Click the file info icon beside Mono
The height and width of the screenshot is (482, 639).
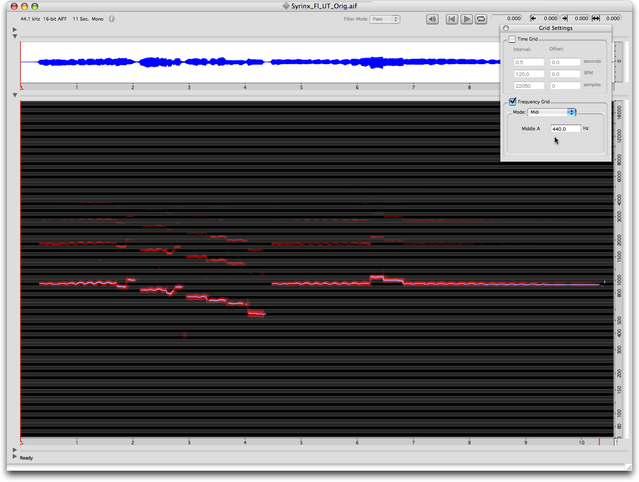[111, 19]
